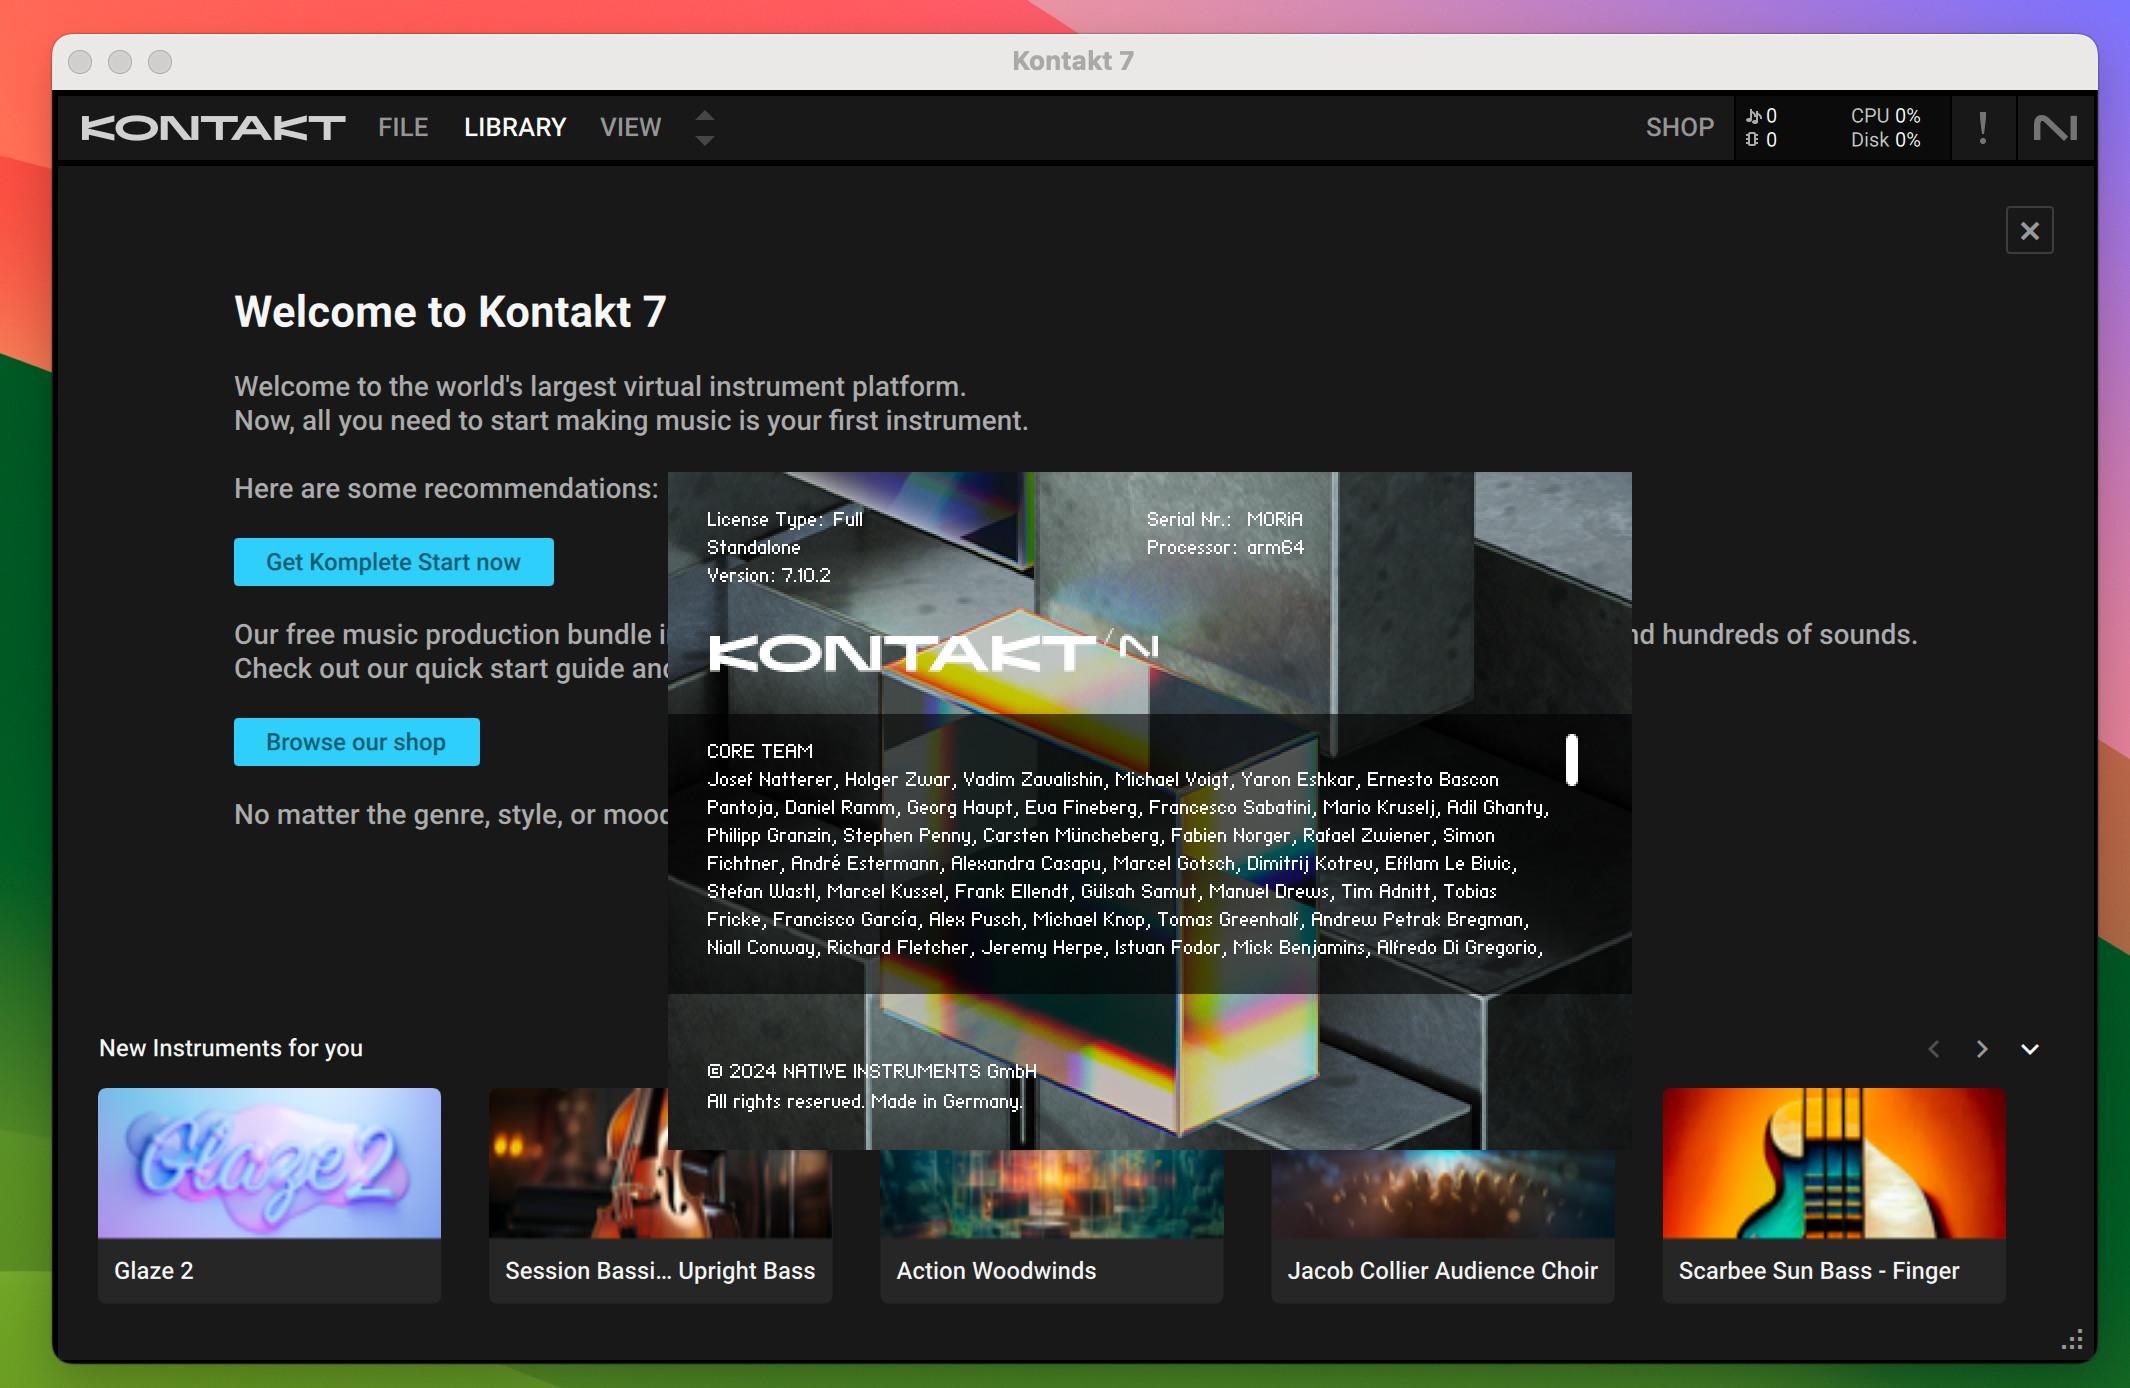Viewport: 2130px width, 1388px height.
Task: Click the dropdown arrow next to VIEW
Action: pos(705,129)
